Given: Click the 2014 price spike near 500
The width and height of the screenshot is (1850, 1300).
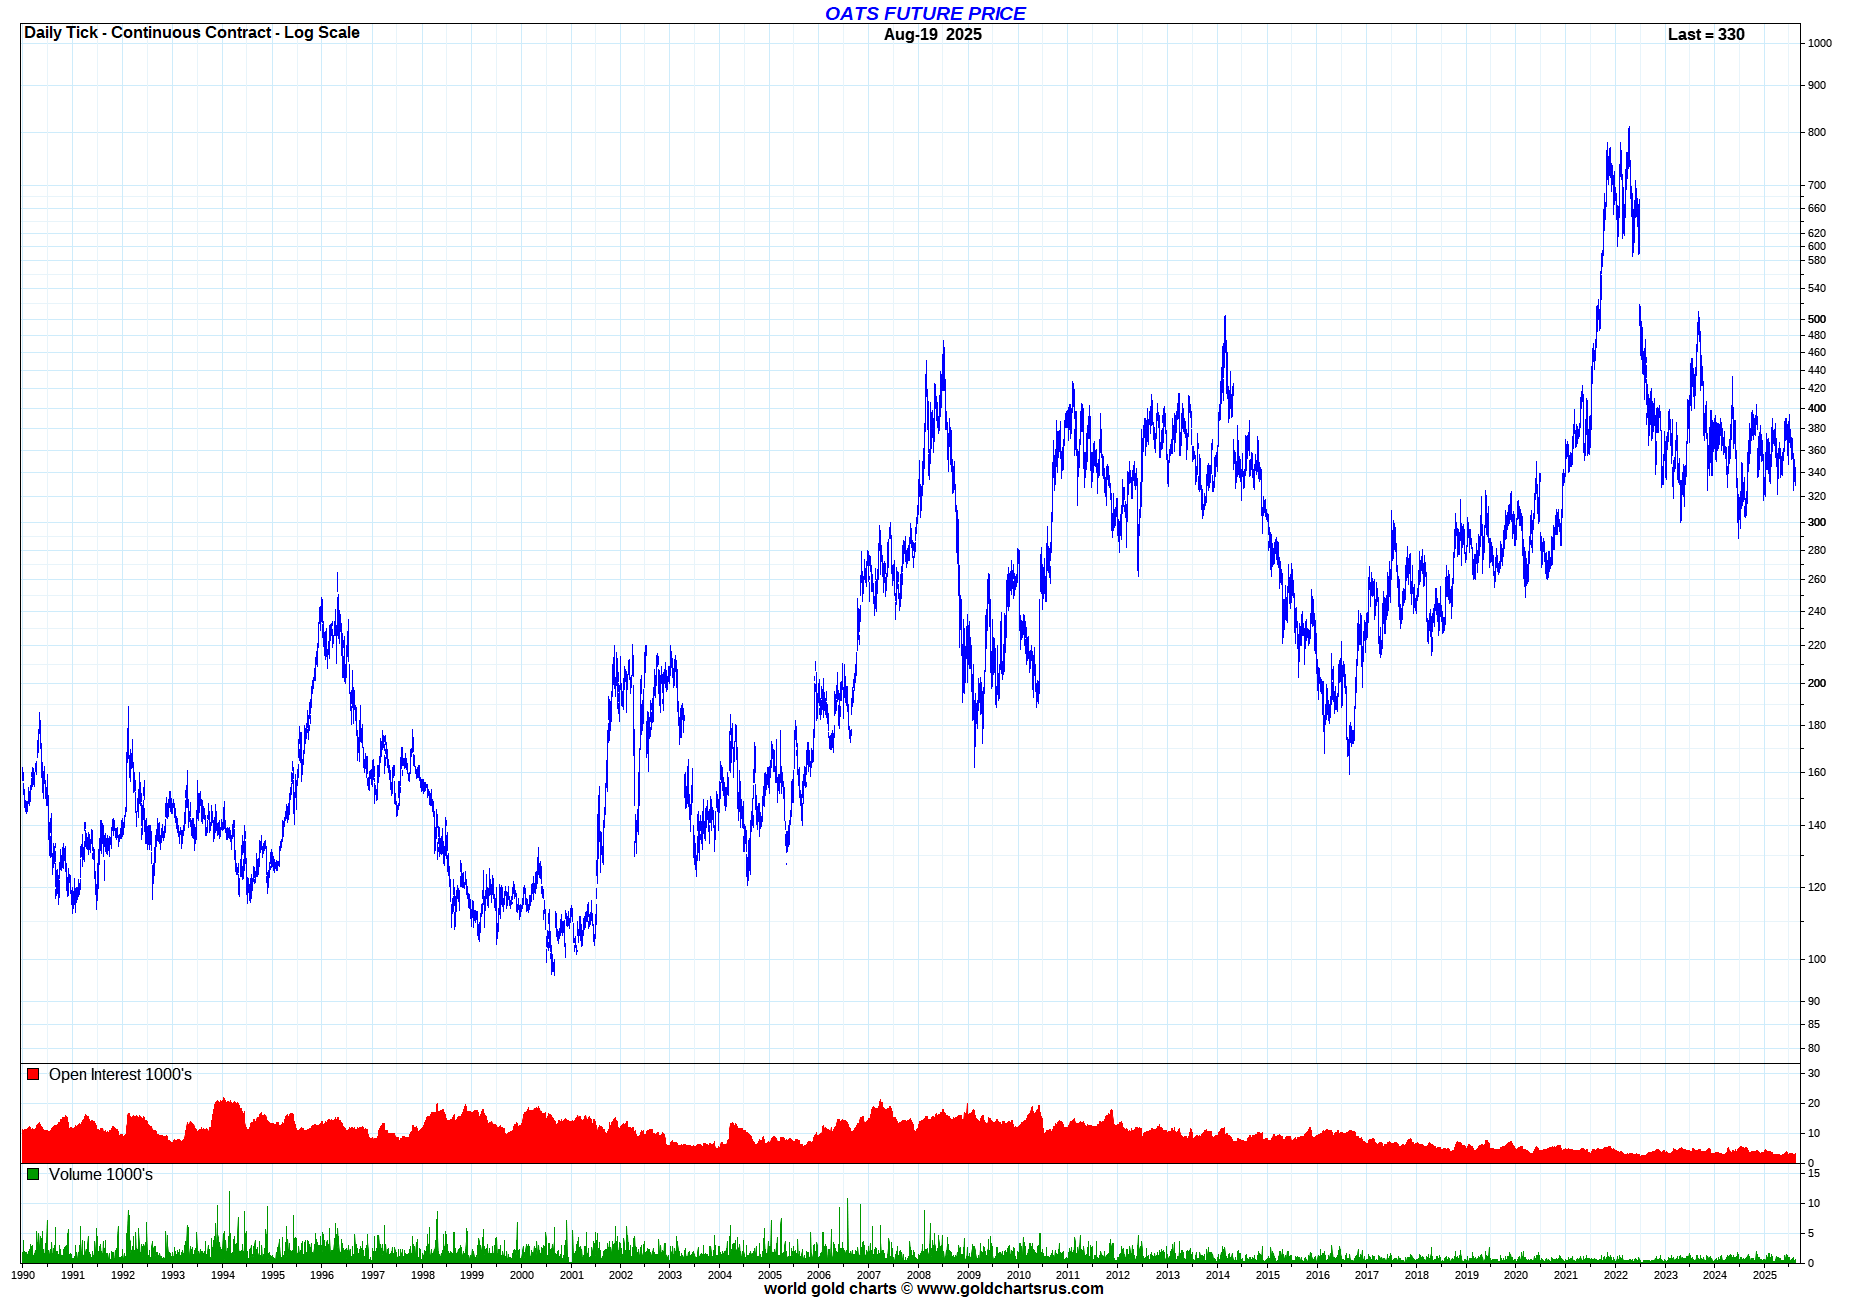Looking at the screenshot, I should (x=1225, y=319).
